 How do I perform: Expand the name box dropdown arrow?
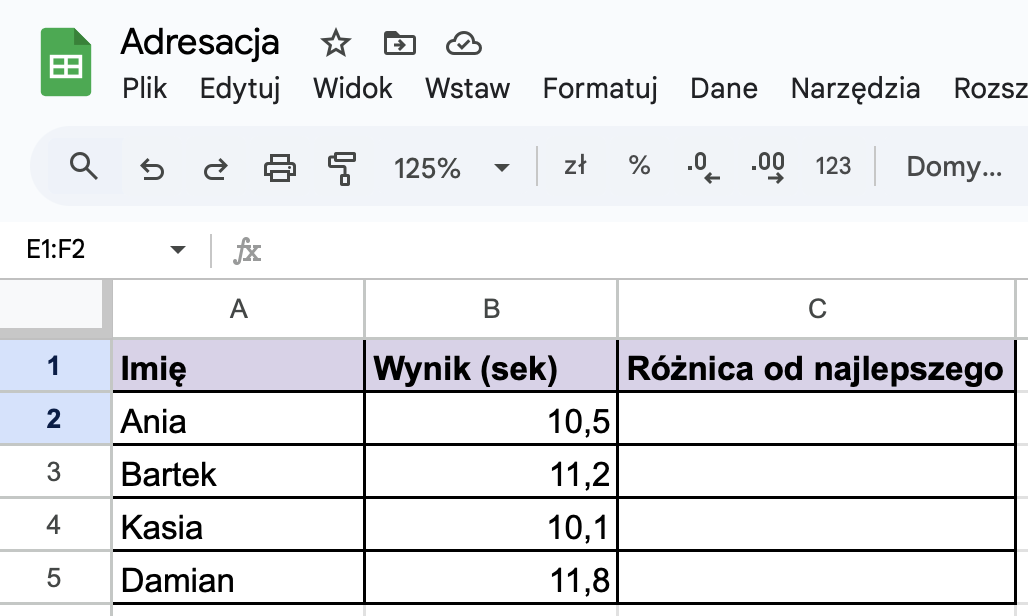(178, 250)
